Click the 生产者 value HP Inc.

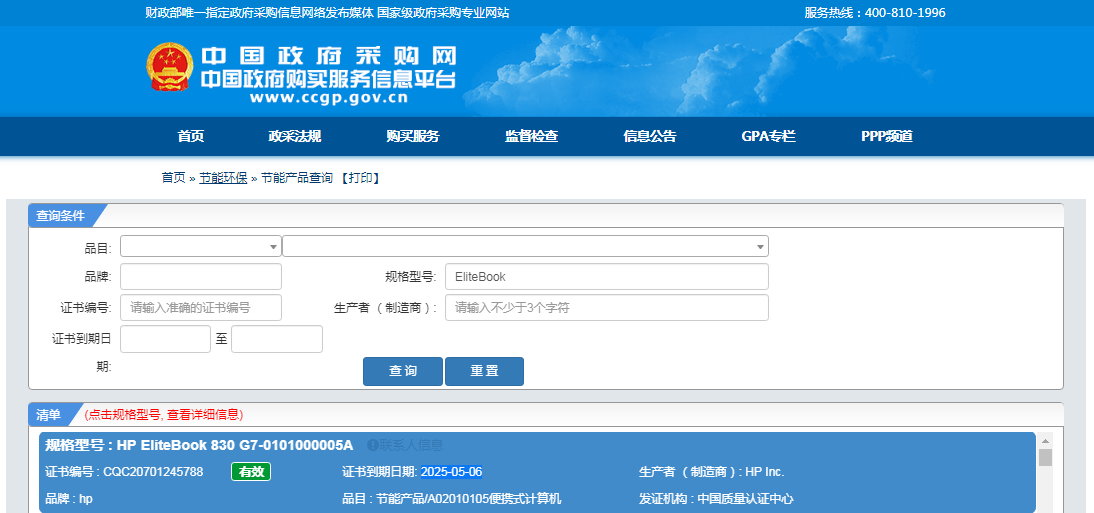click(x=765, y=472)
